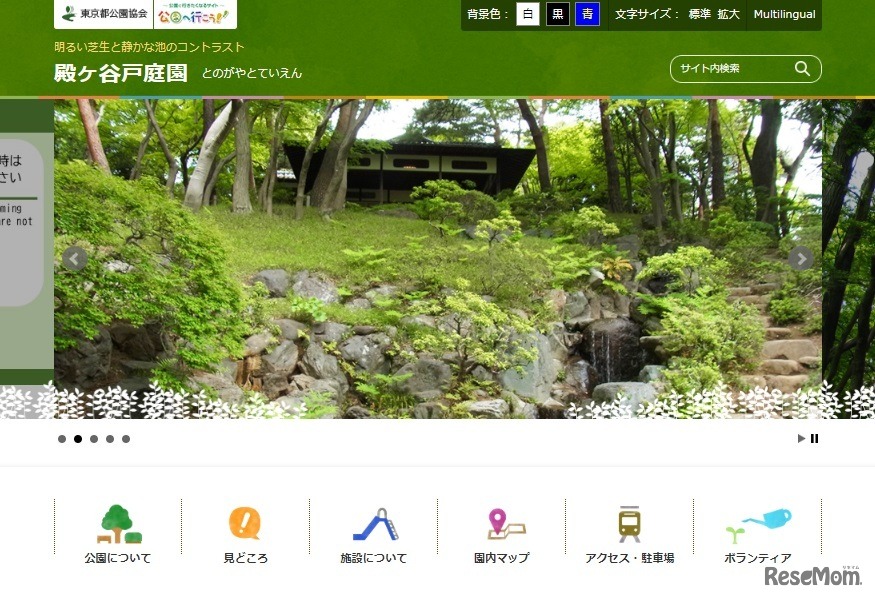The image size is (875, 599).
Task: Open the 公園へ行こう! banner logo
Action: click(195, 13)
